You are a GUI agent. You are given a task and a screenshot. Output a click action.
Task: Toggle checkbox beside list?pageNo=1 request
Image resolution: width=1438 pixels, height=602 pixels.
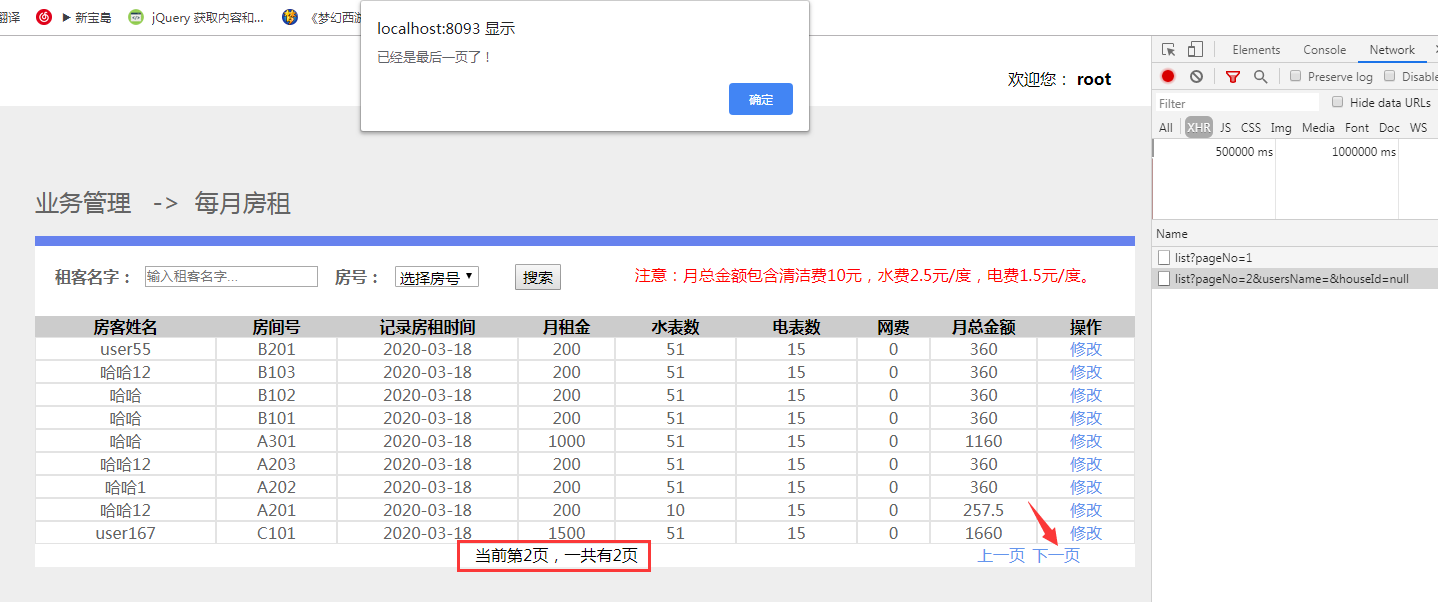pyautogui.click(x=1164, y=257)
